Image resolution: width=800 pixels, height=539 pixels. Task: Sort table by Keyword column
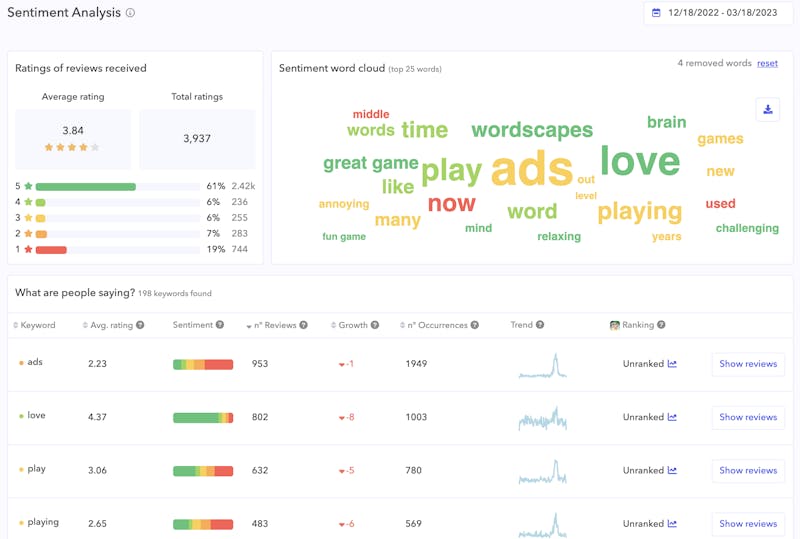coord(38,325)
